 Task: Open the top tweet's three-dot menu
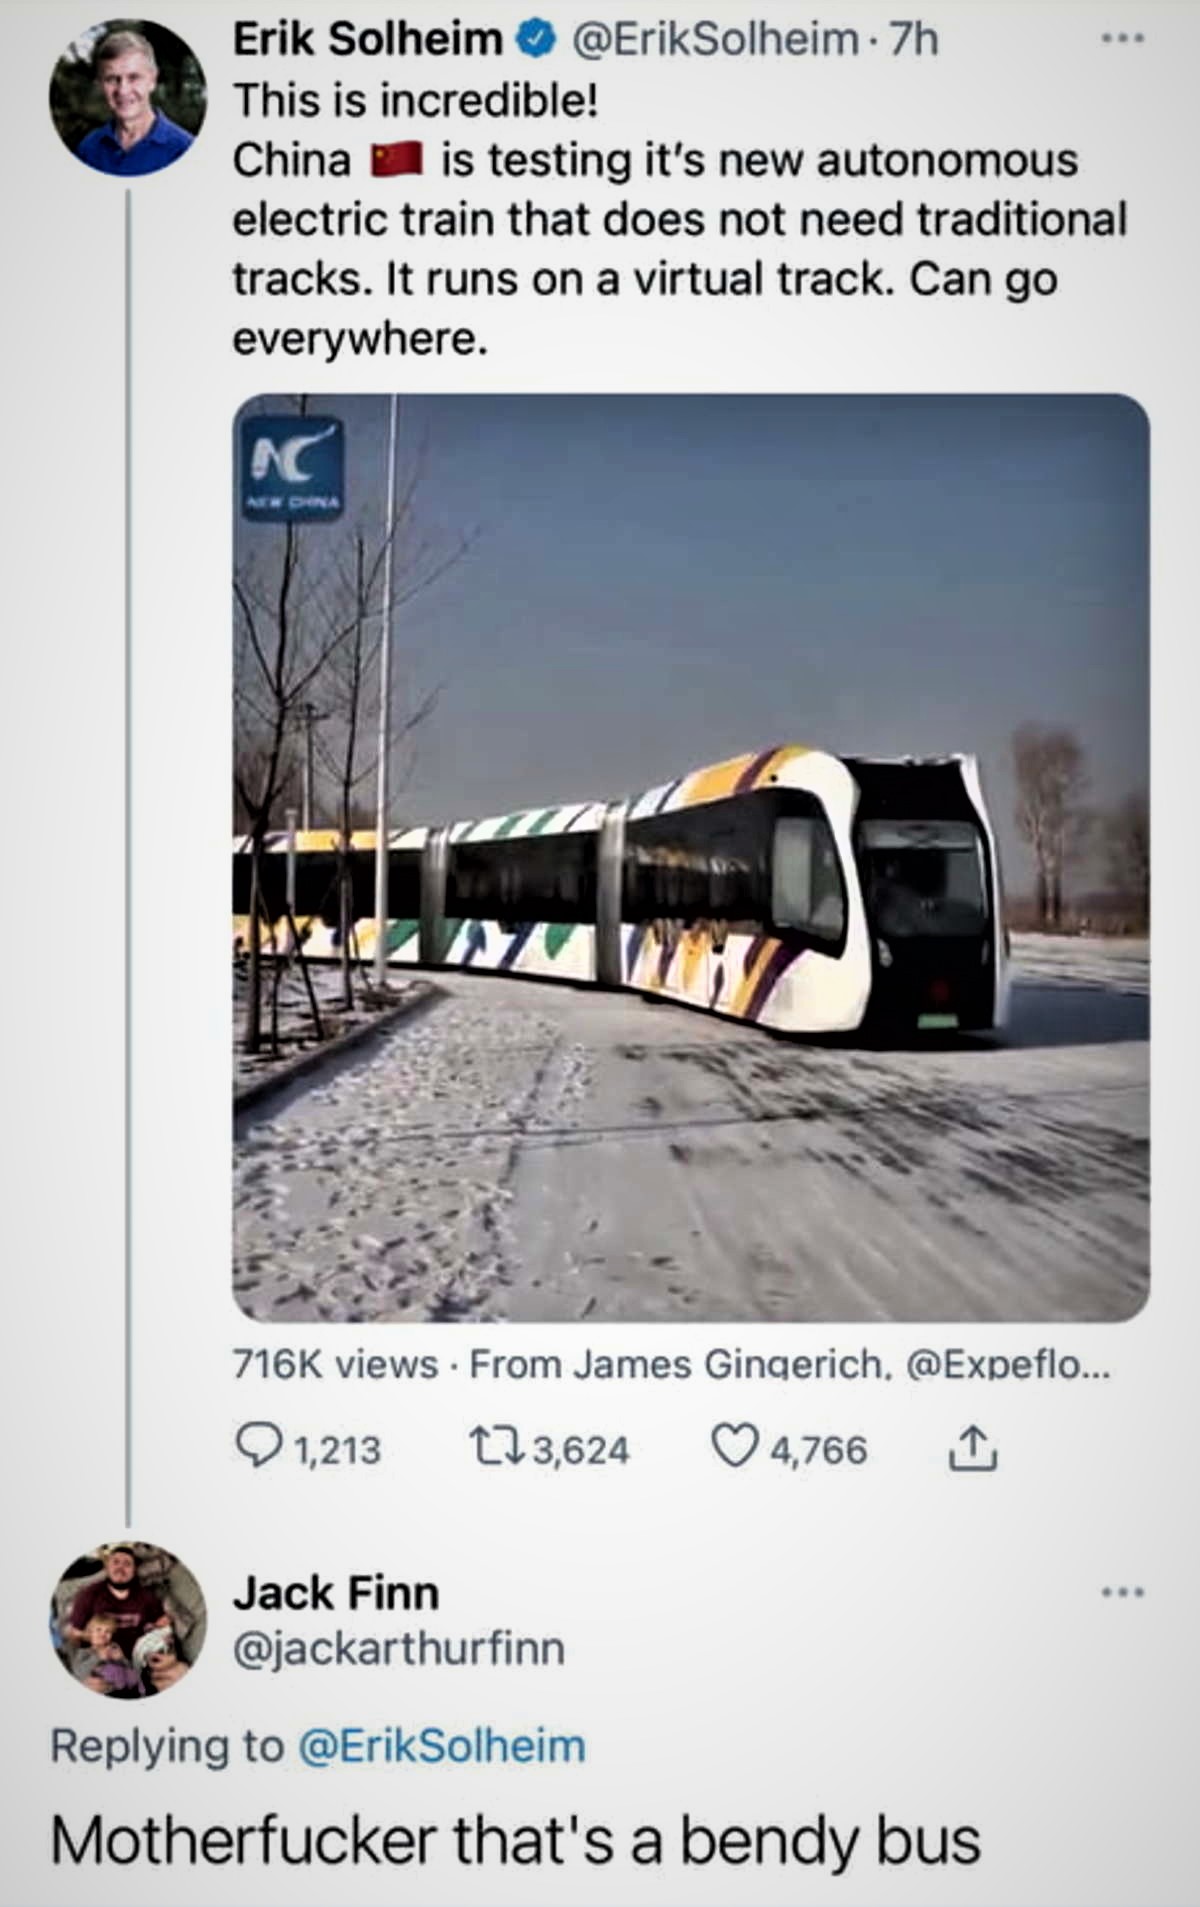1122,40
